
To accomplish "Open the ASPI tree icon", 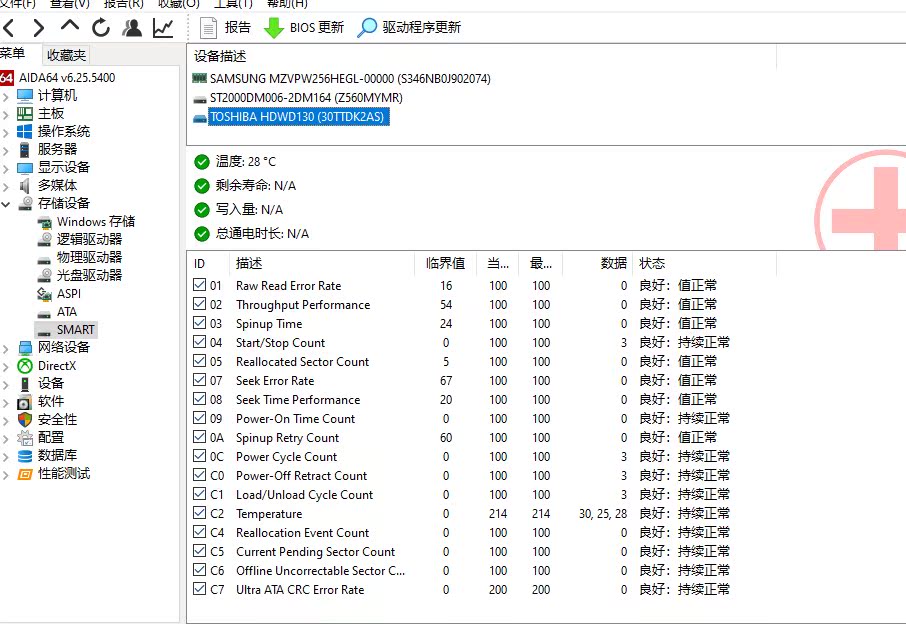I will pyautogui.click(x=44, y=294).
